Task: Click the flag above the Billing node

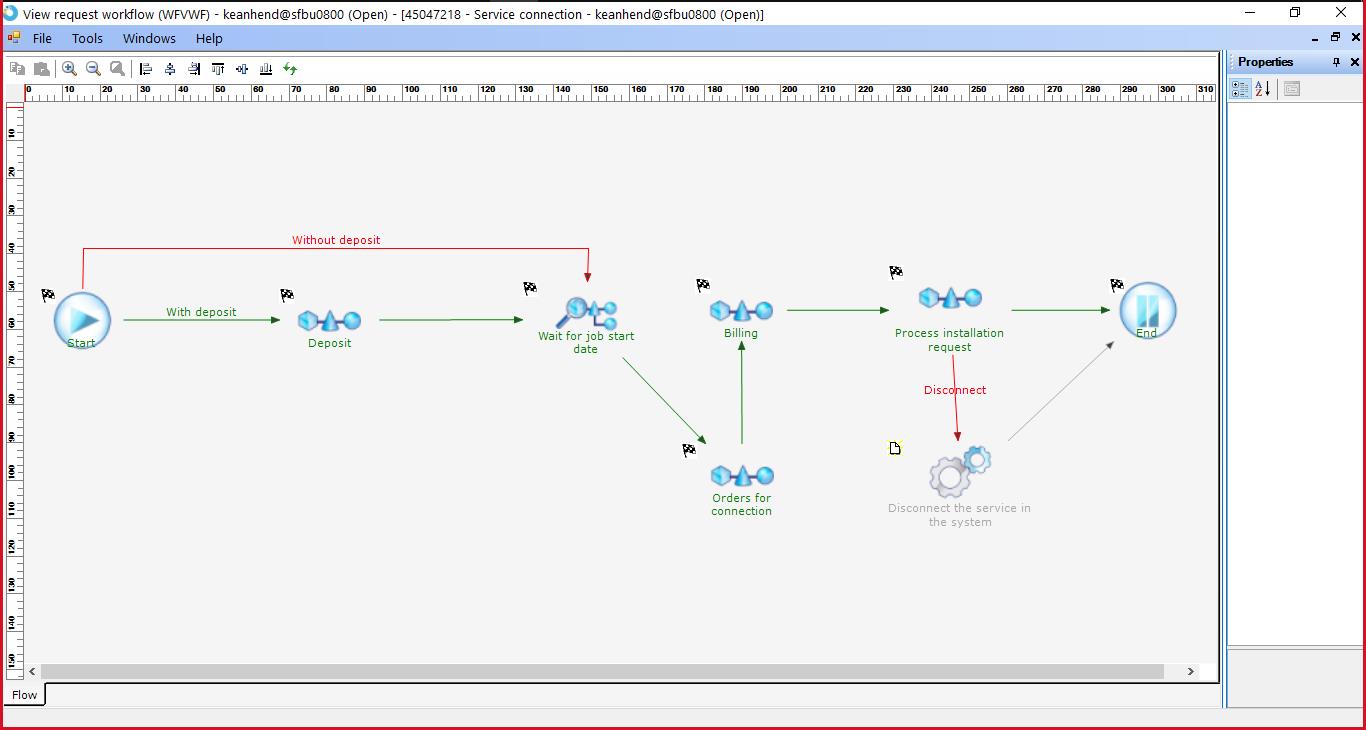Action: 703,285
